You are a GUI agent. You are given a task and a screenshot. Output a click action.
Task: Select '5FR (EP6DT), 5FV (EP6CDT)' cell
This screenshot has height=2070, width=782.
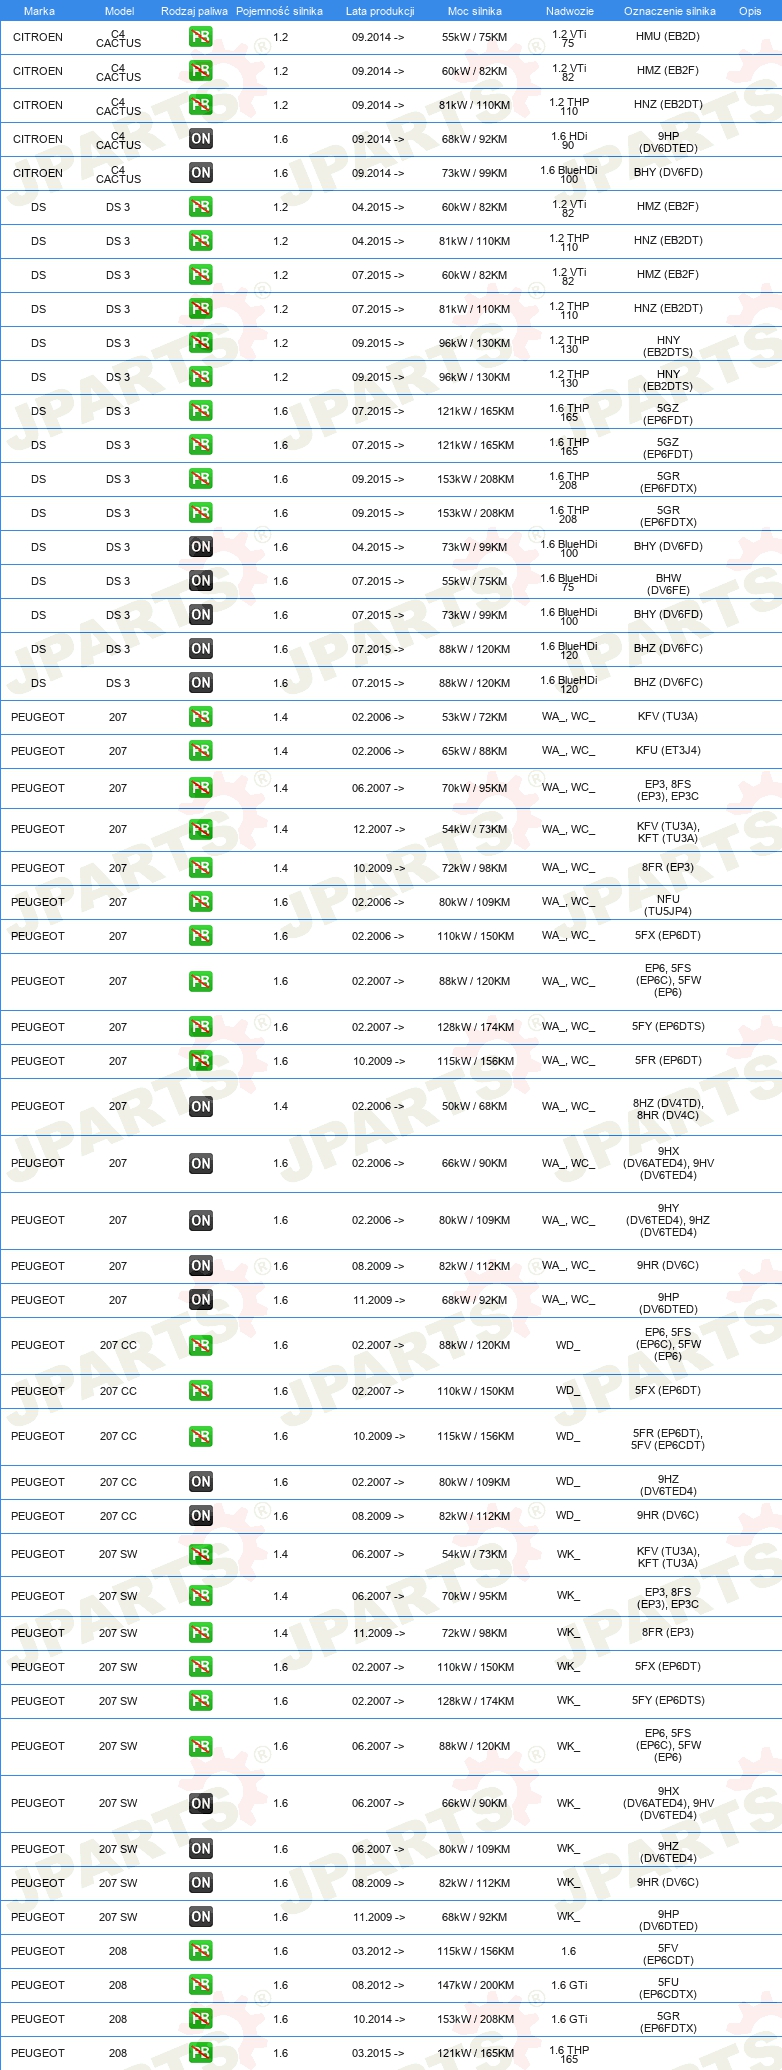(668, 1439)
